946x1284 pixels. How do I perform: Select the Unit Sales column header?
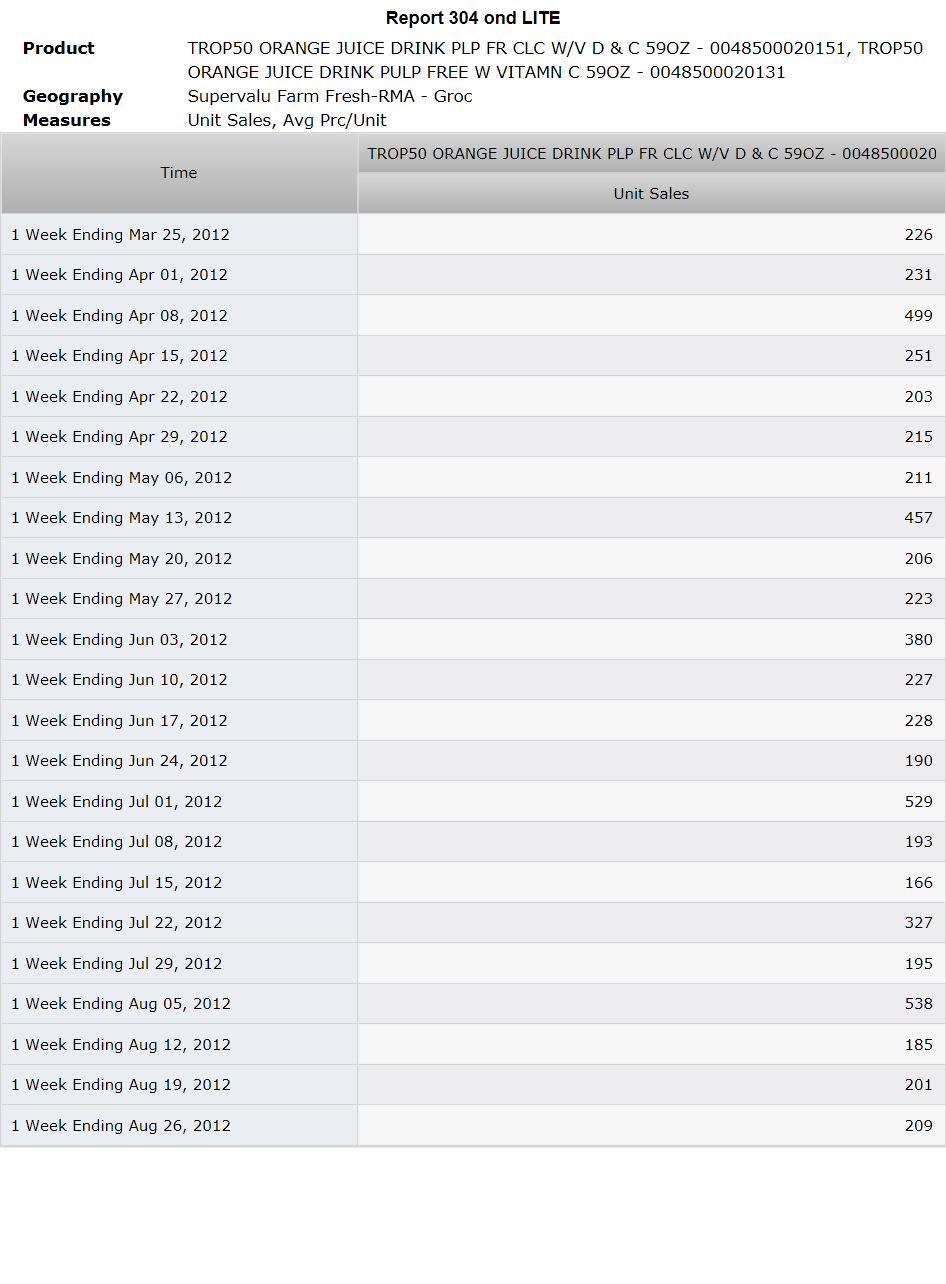click(651, 194)
